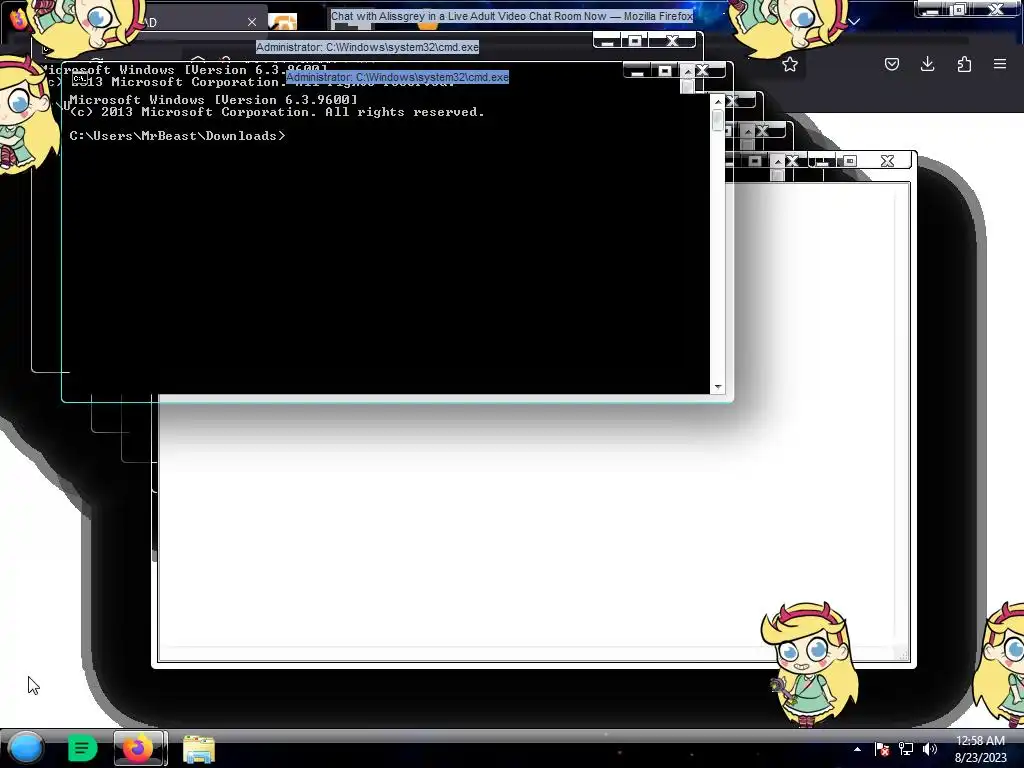Open the Firefox hamburger menu
This screenshot has width=1024, height=768.
tap(1000, 64)
